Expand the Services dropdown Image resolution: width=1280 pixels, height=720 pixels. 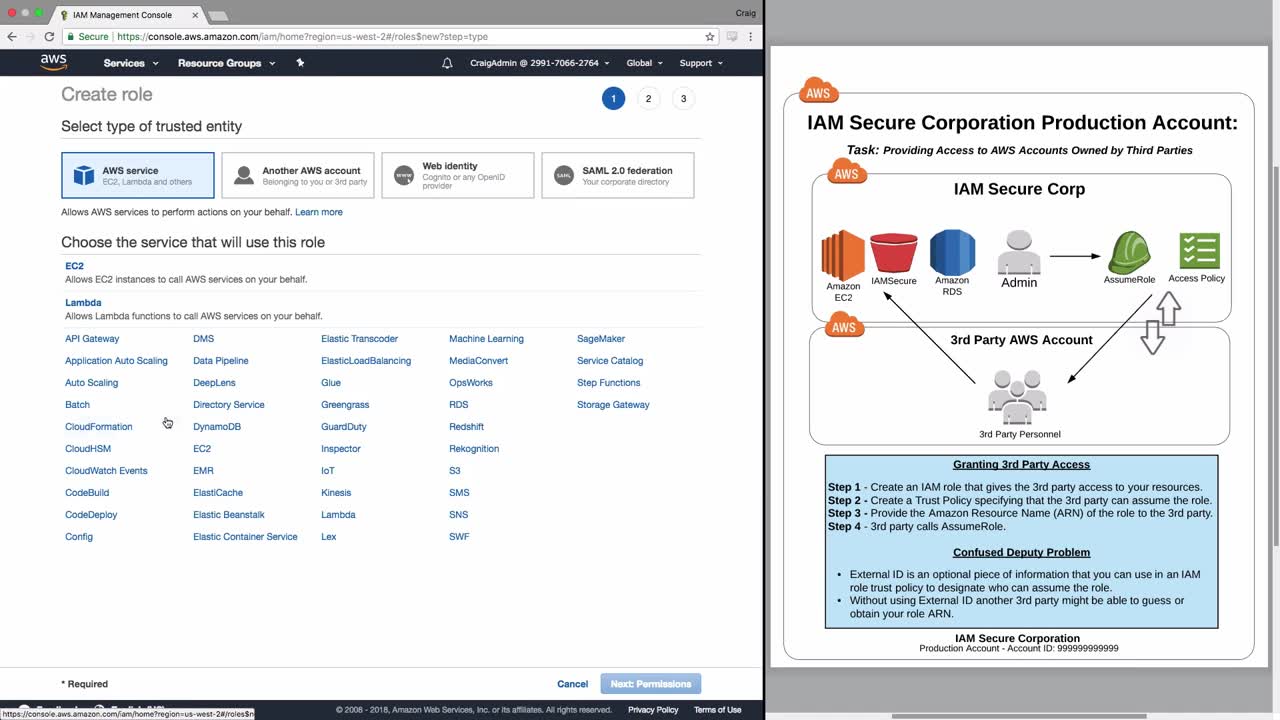click(130, 63)
